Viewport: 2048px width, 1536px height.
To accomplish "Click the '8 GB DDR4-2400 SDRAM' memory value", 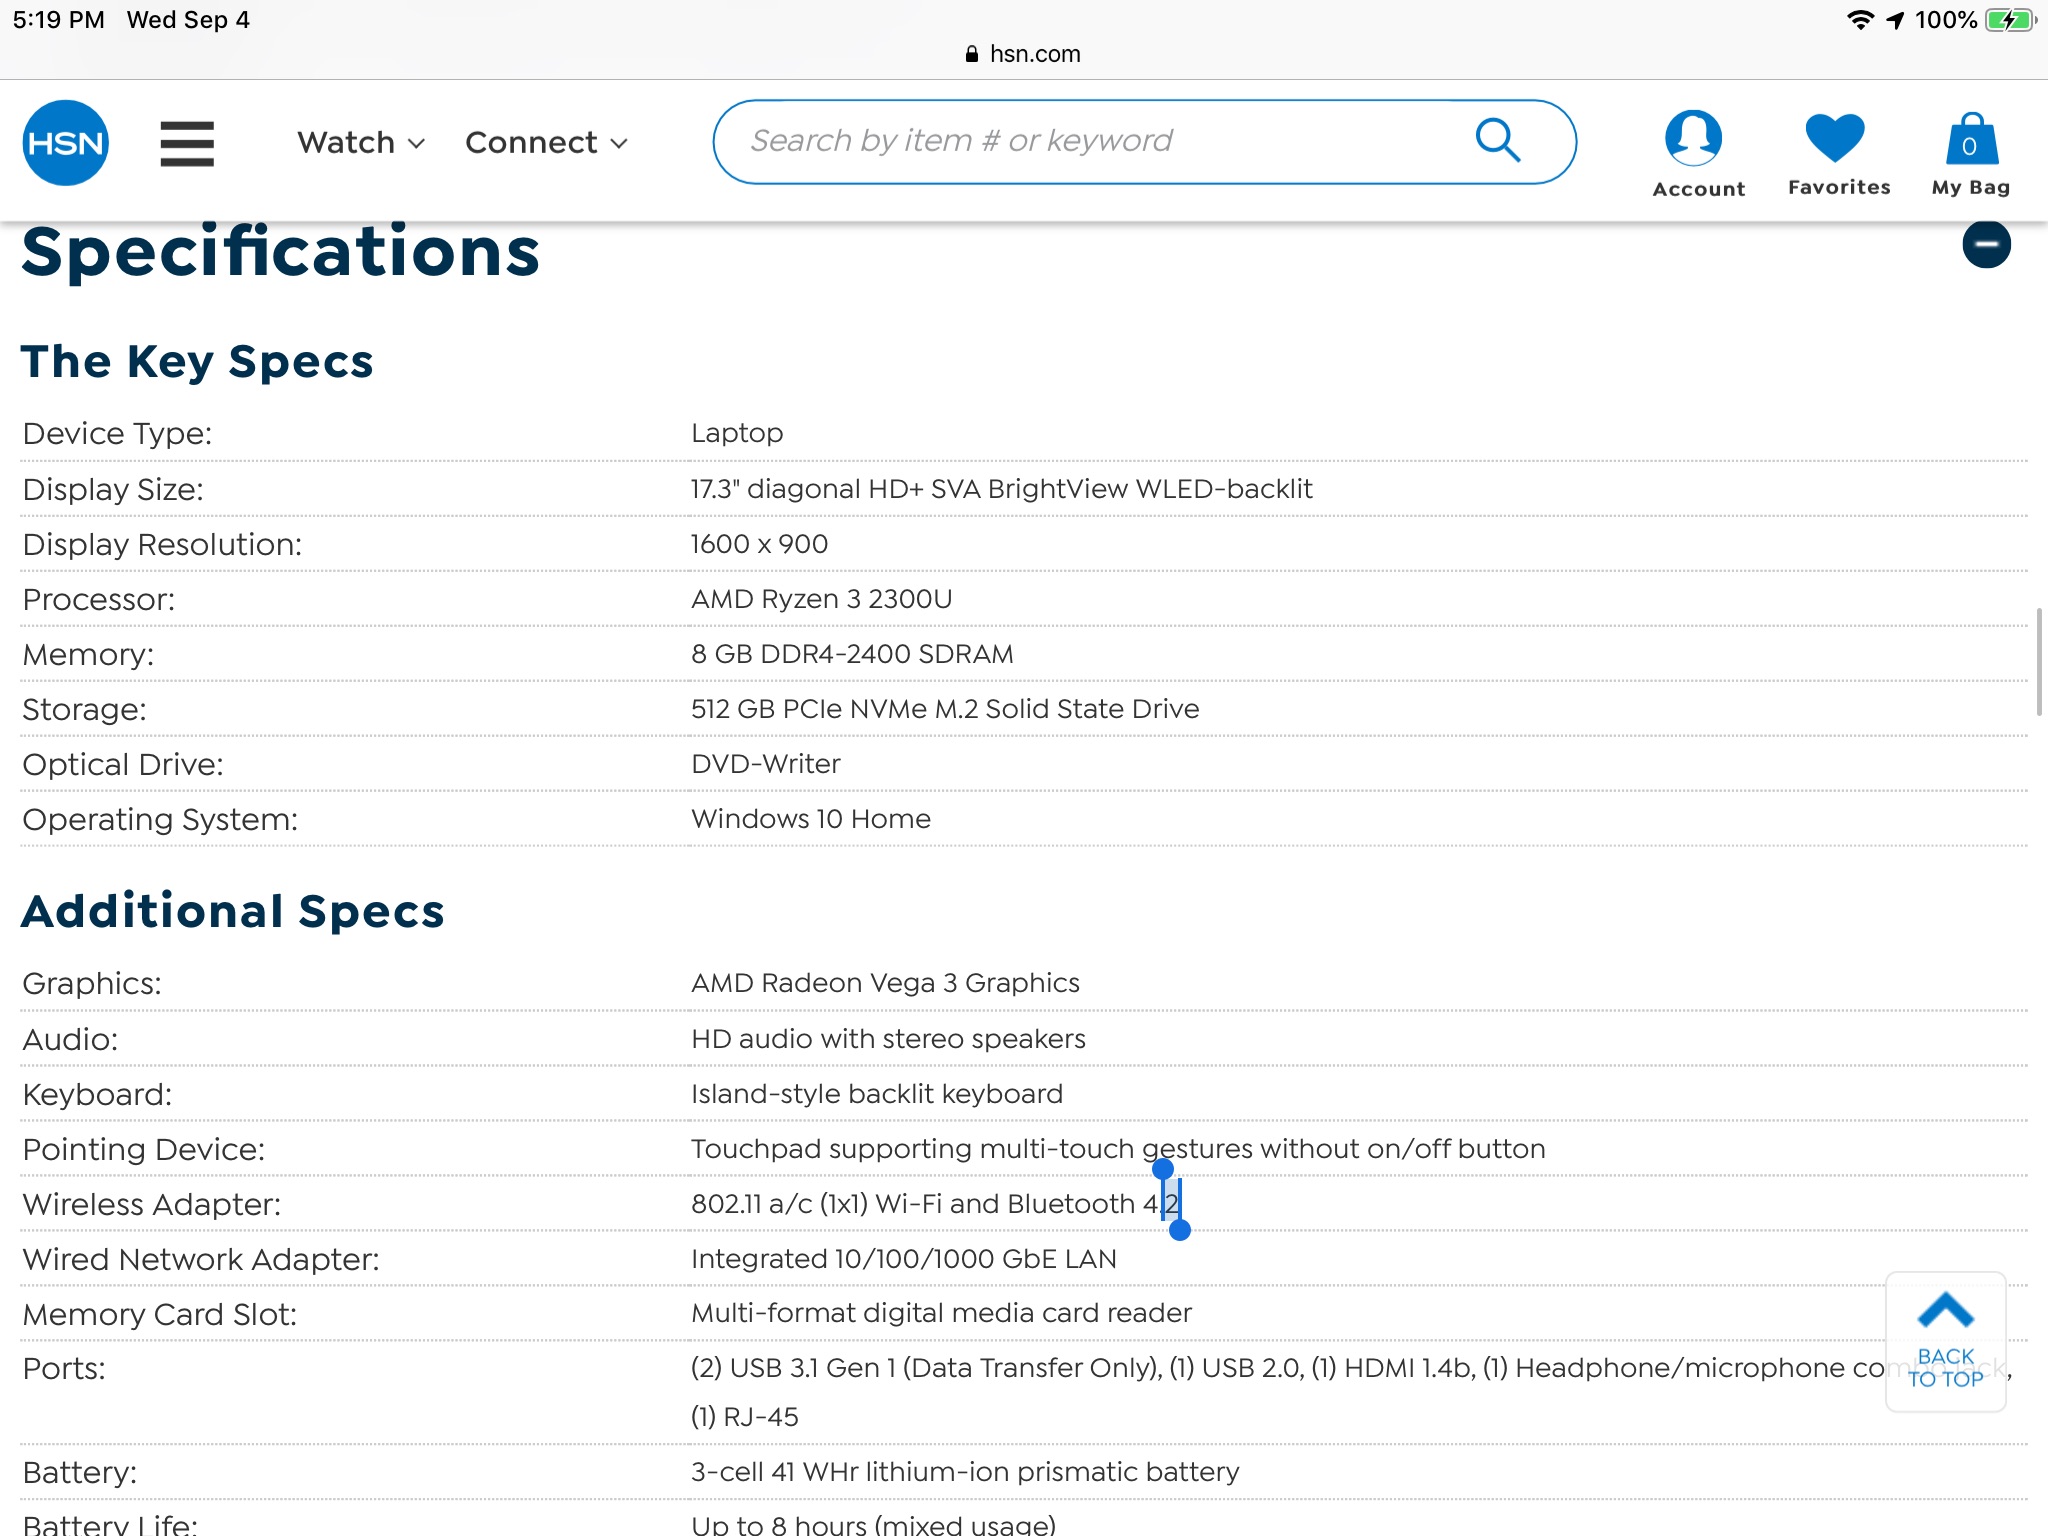I will 852,654.
